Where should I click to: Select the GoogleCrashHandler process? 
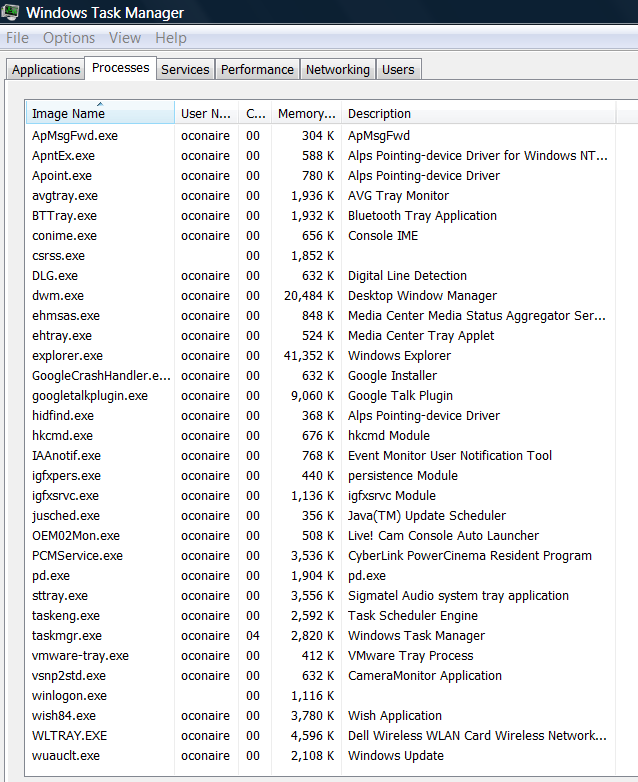point(320,376)
